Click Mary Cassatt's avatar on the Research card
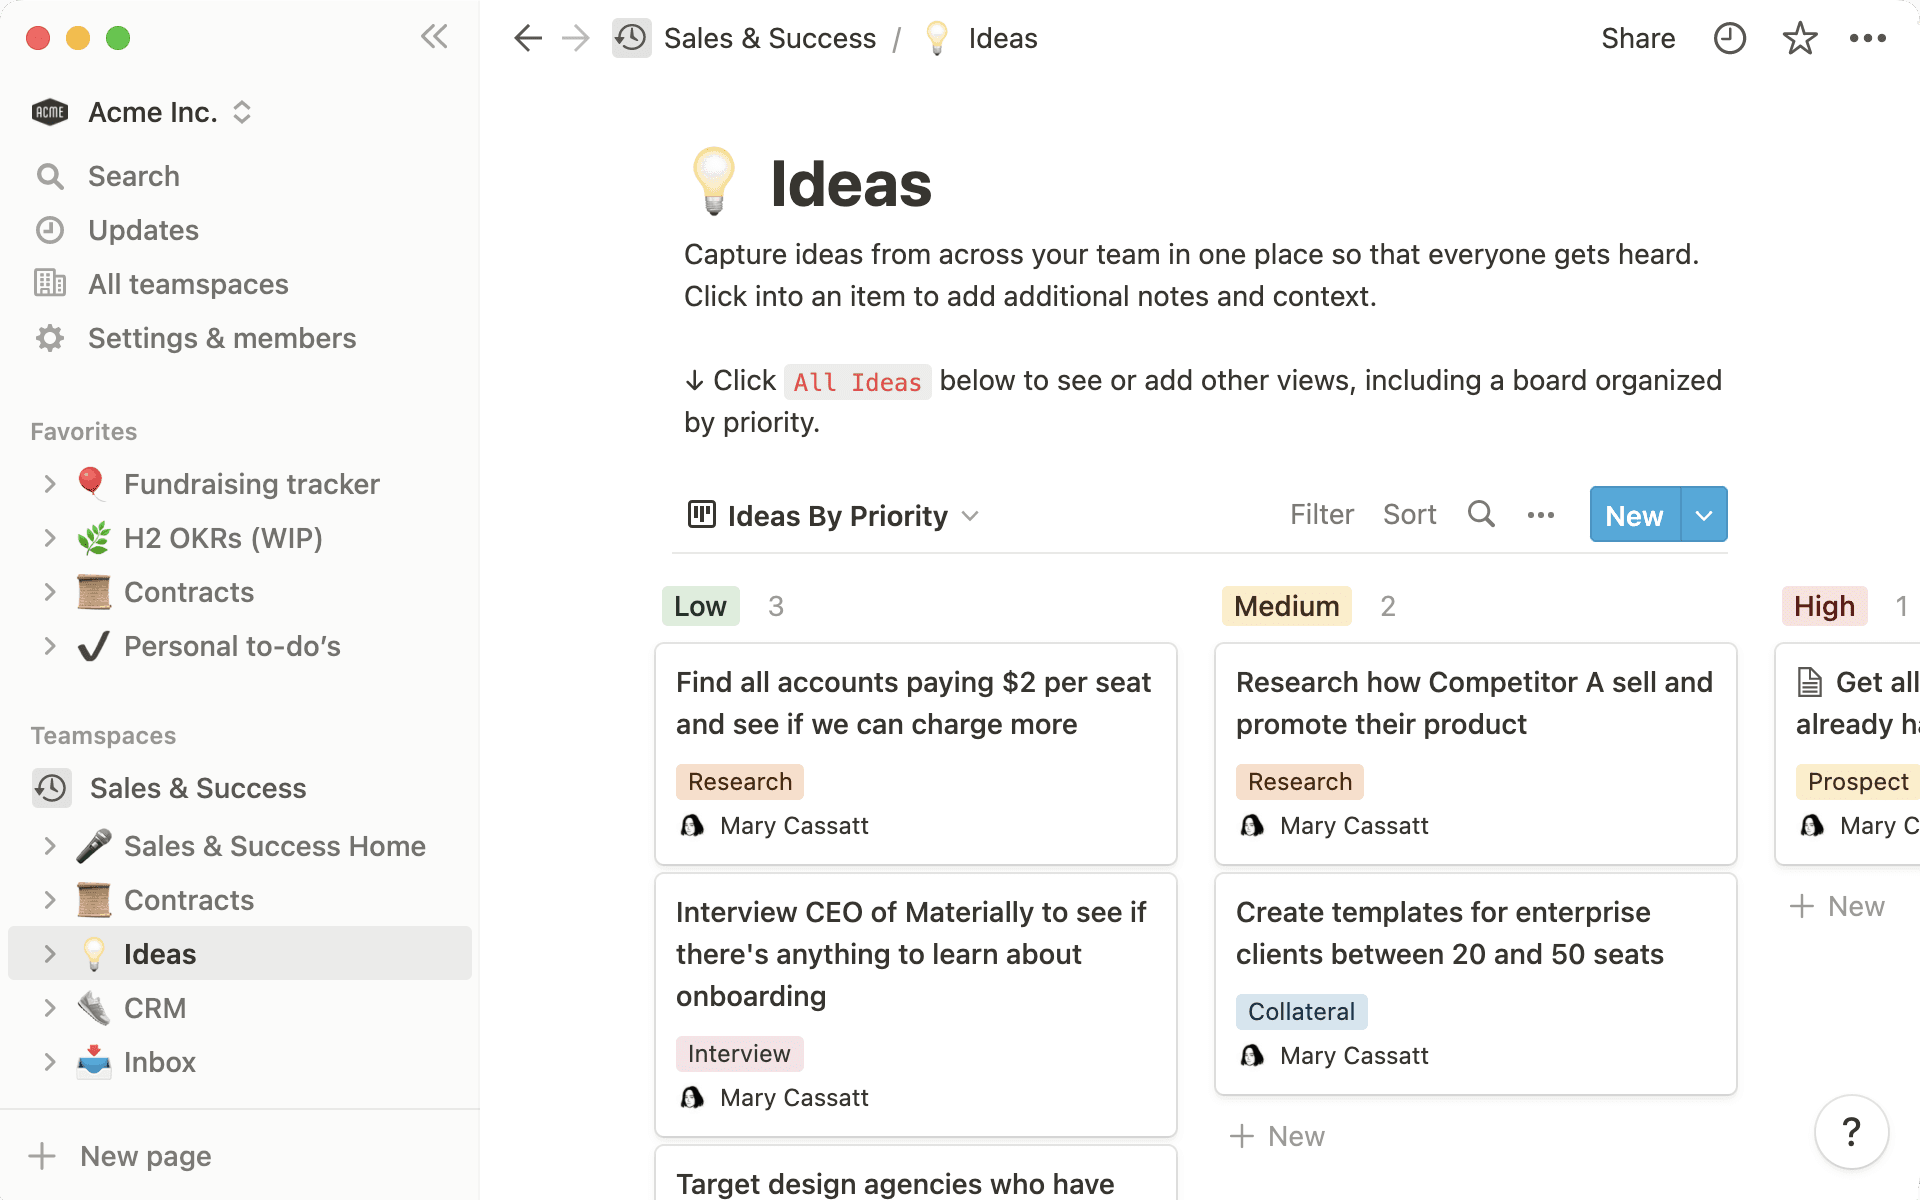Image resolution: width=1920 pixels, height=1200 pixels. click(1252, 825)
